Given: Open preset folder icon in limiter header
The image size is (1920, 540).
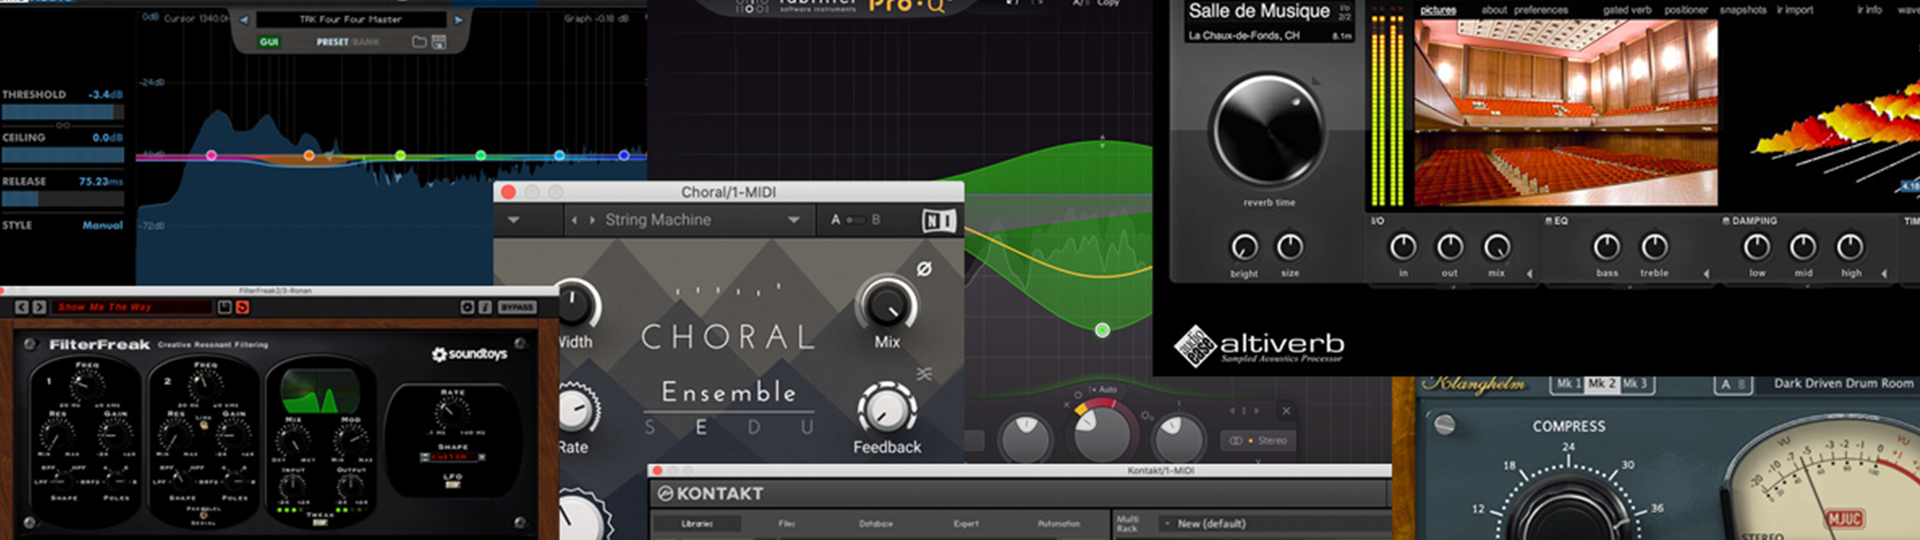Looking at the screenshot, I should 419,42.
